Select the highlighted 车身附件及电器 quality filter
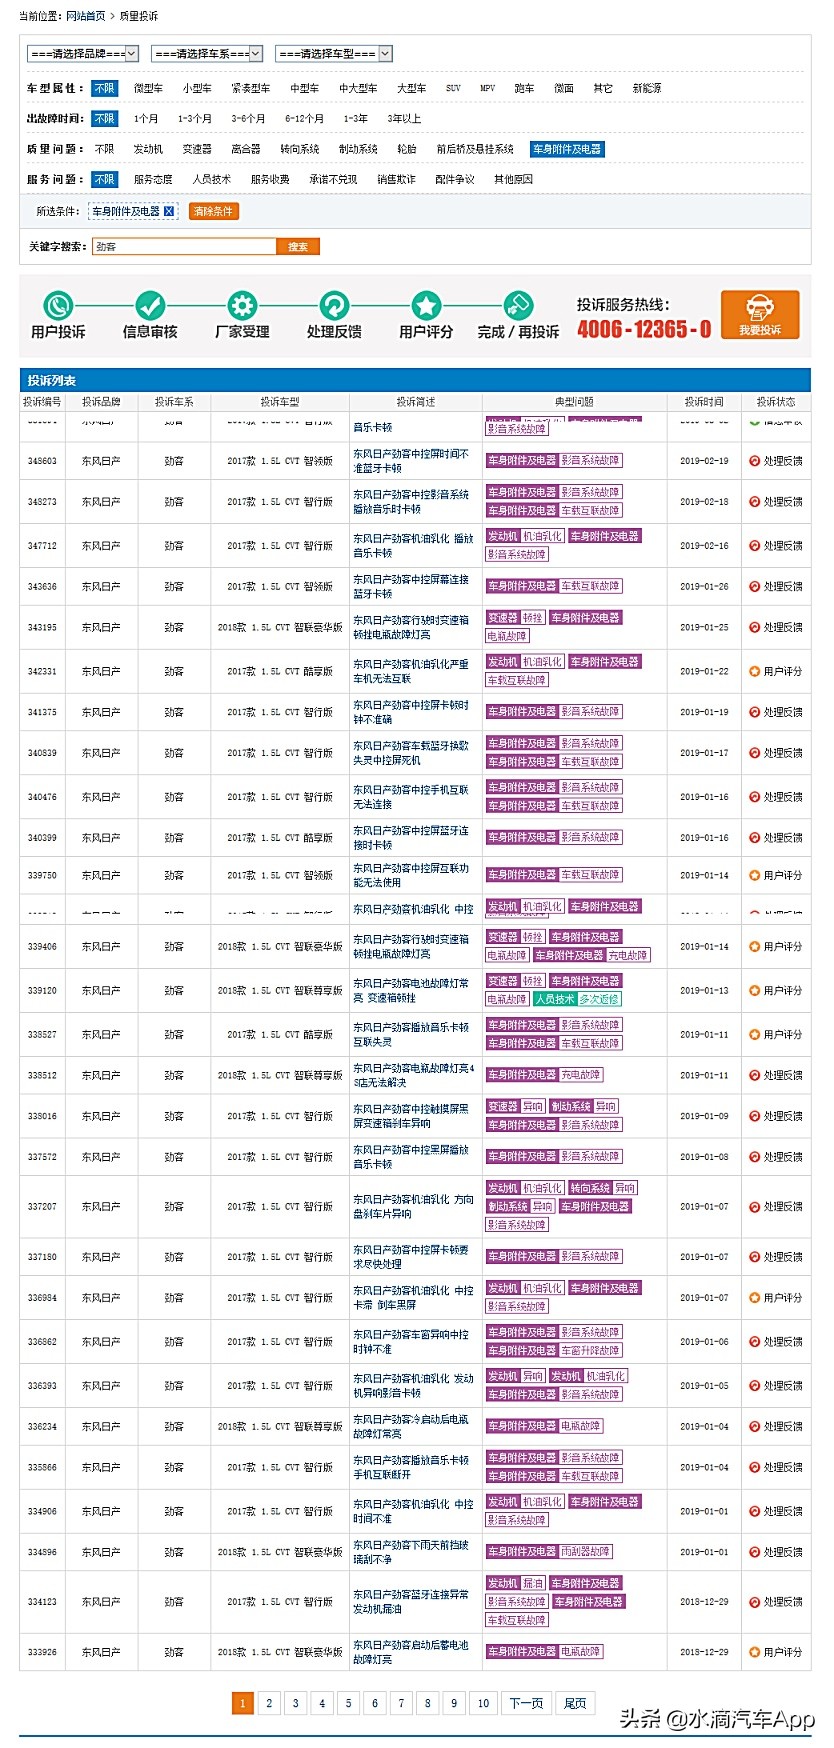The image size is (834, 1748). 567,149
